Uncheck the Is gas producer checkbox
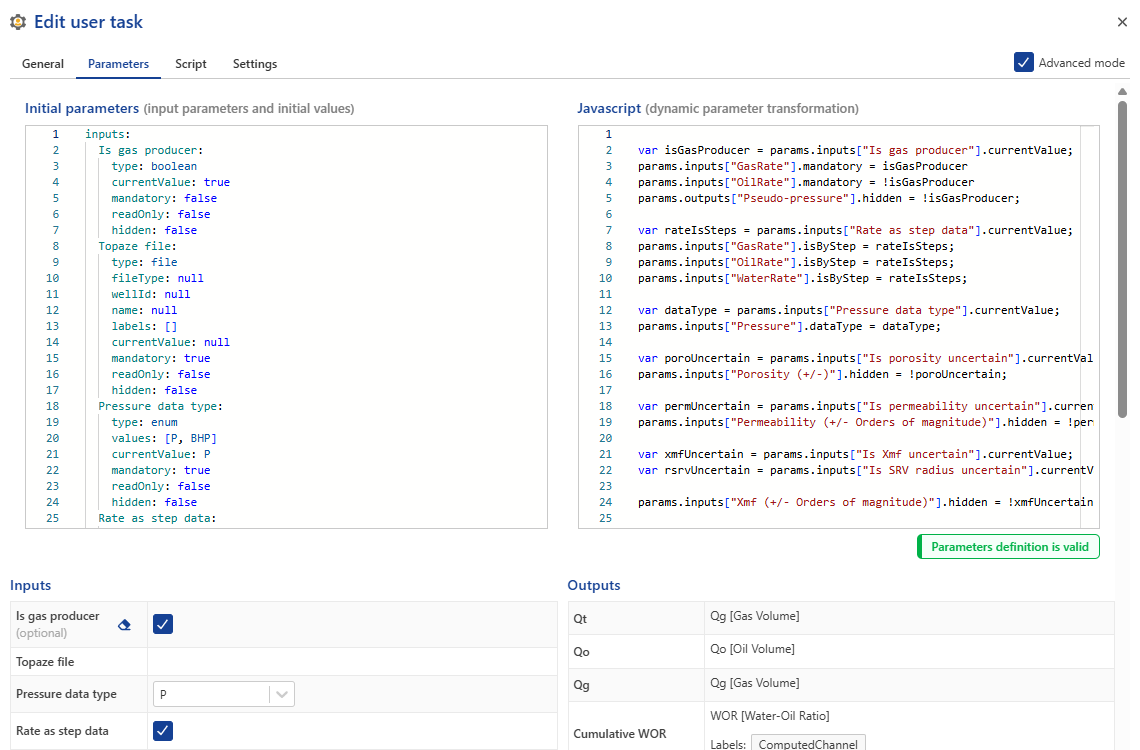 tap(163, 624)
